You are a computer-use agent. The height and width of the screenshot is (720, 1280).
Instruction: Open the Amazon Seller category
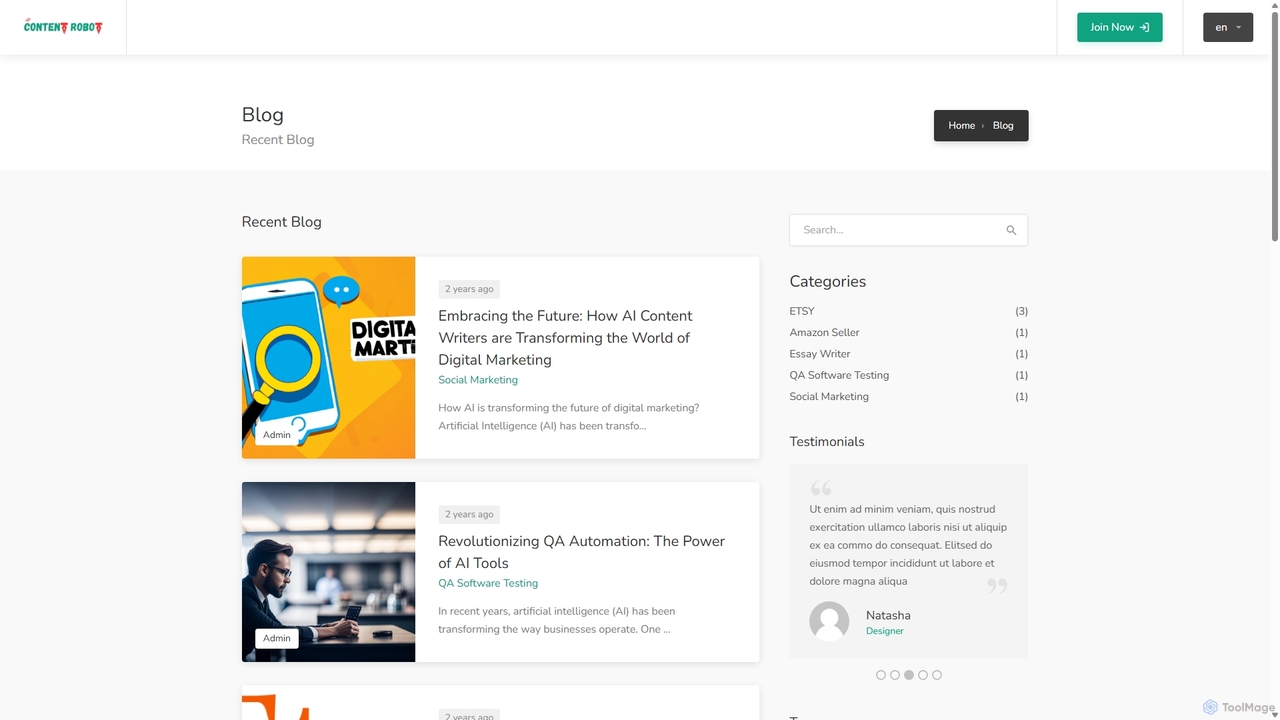[x=824, y=332]
